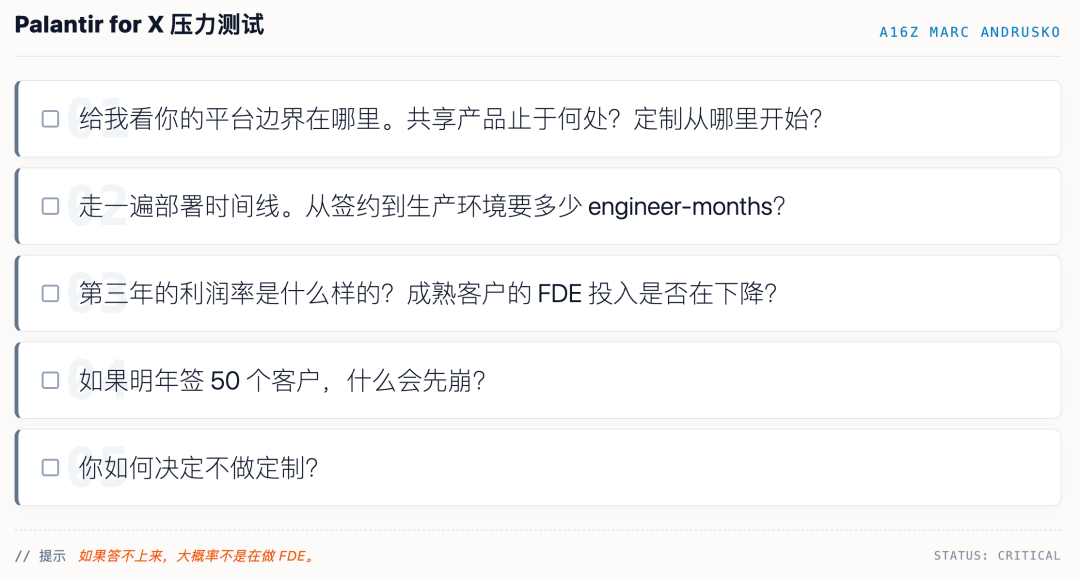Click the STATUS: CRITICAL indicator
The width and height of the screenshot is (1080, 581).
point(997,556)
